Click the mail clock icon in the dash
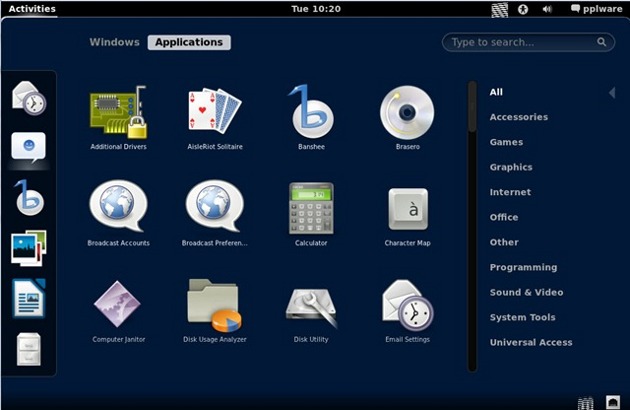This screenshot has width=630, height=410. point(29,98)
